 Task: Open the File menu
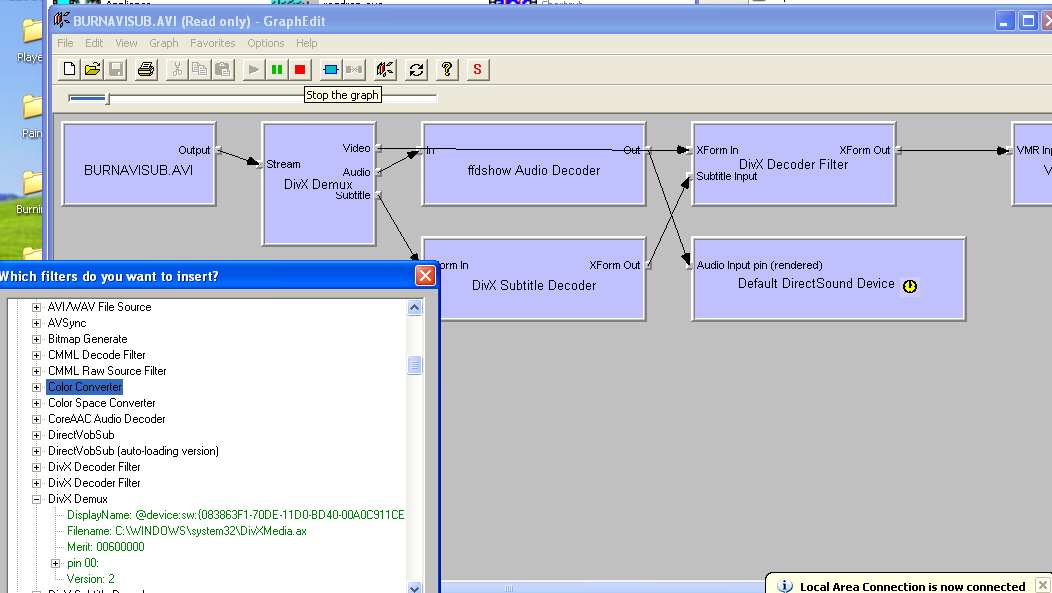[65, 43]
